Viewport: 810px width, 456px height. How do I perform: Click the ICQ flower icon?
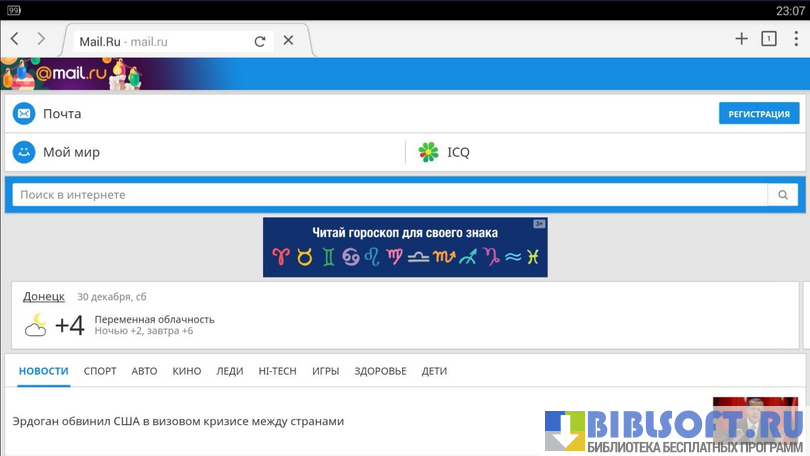point(428,152)
